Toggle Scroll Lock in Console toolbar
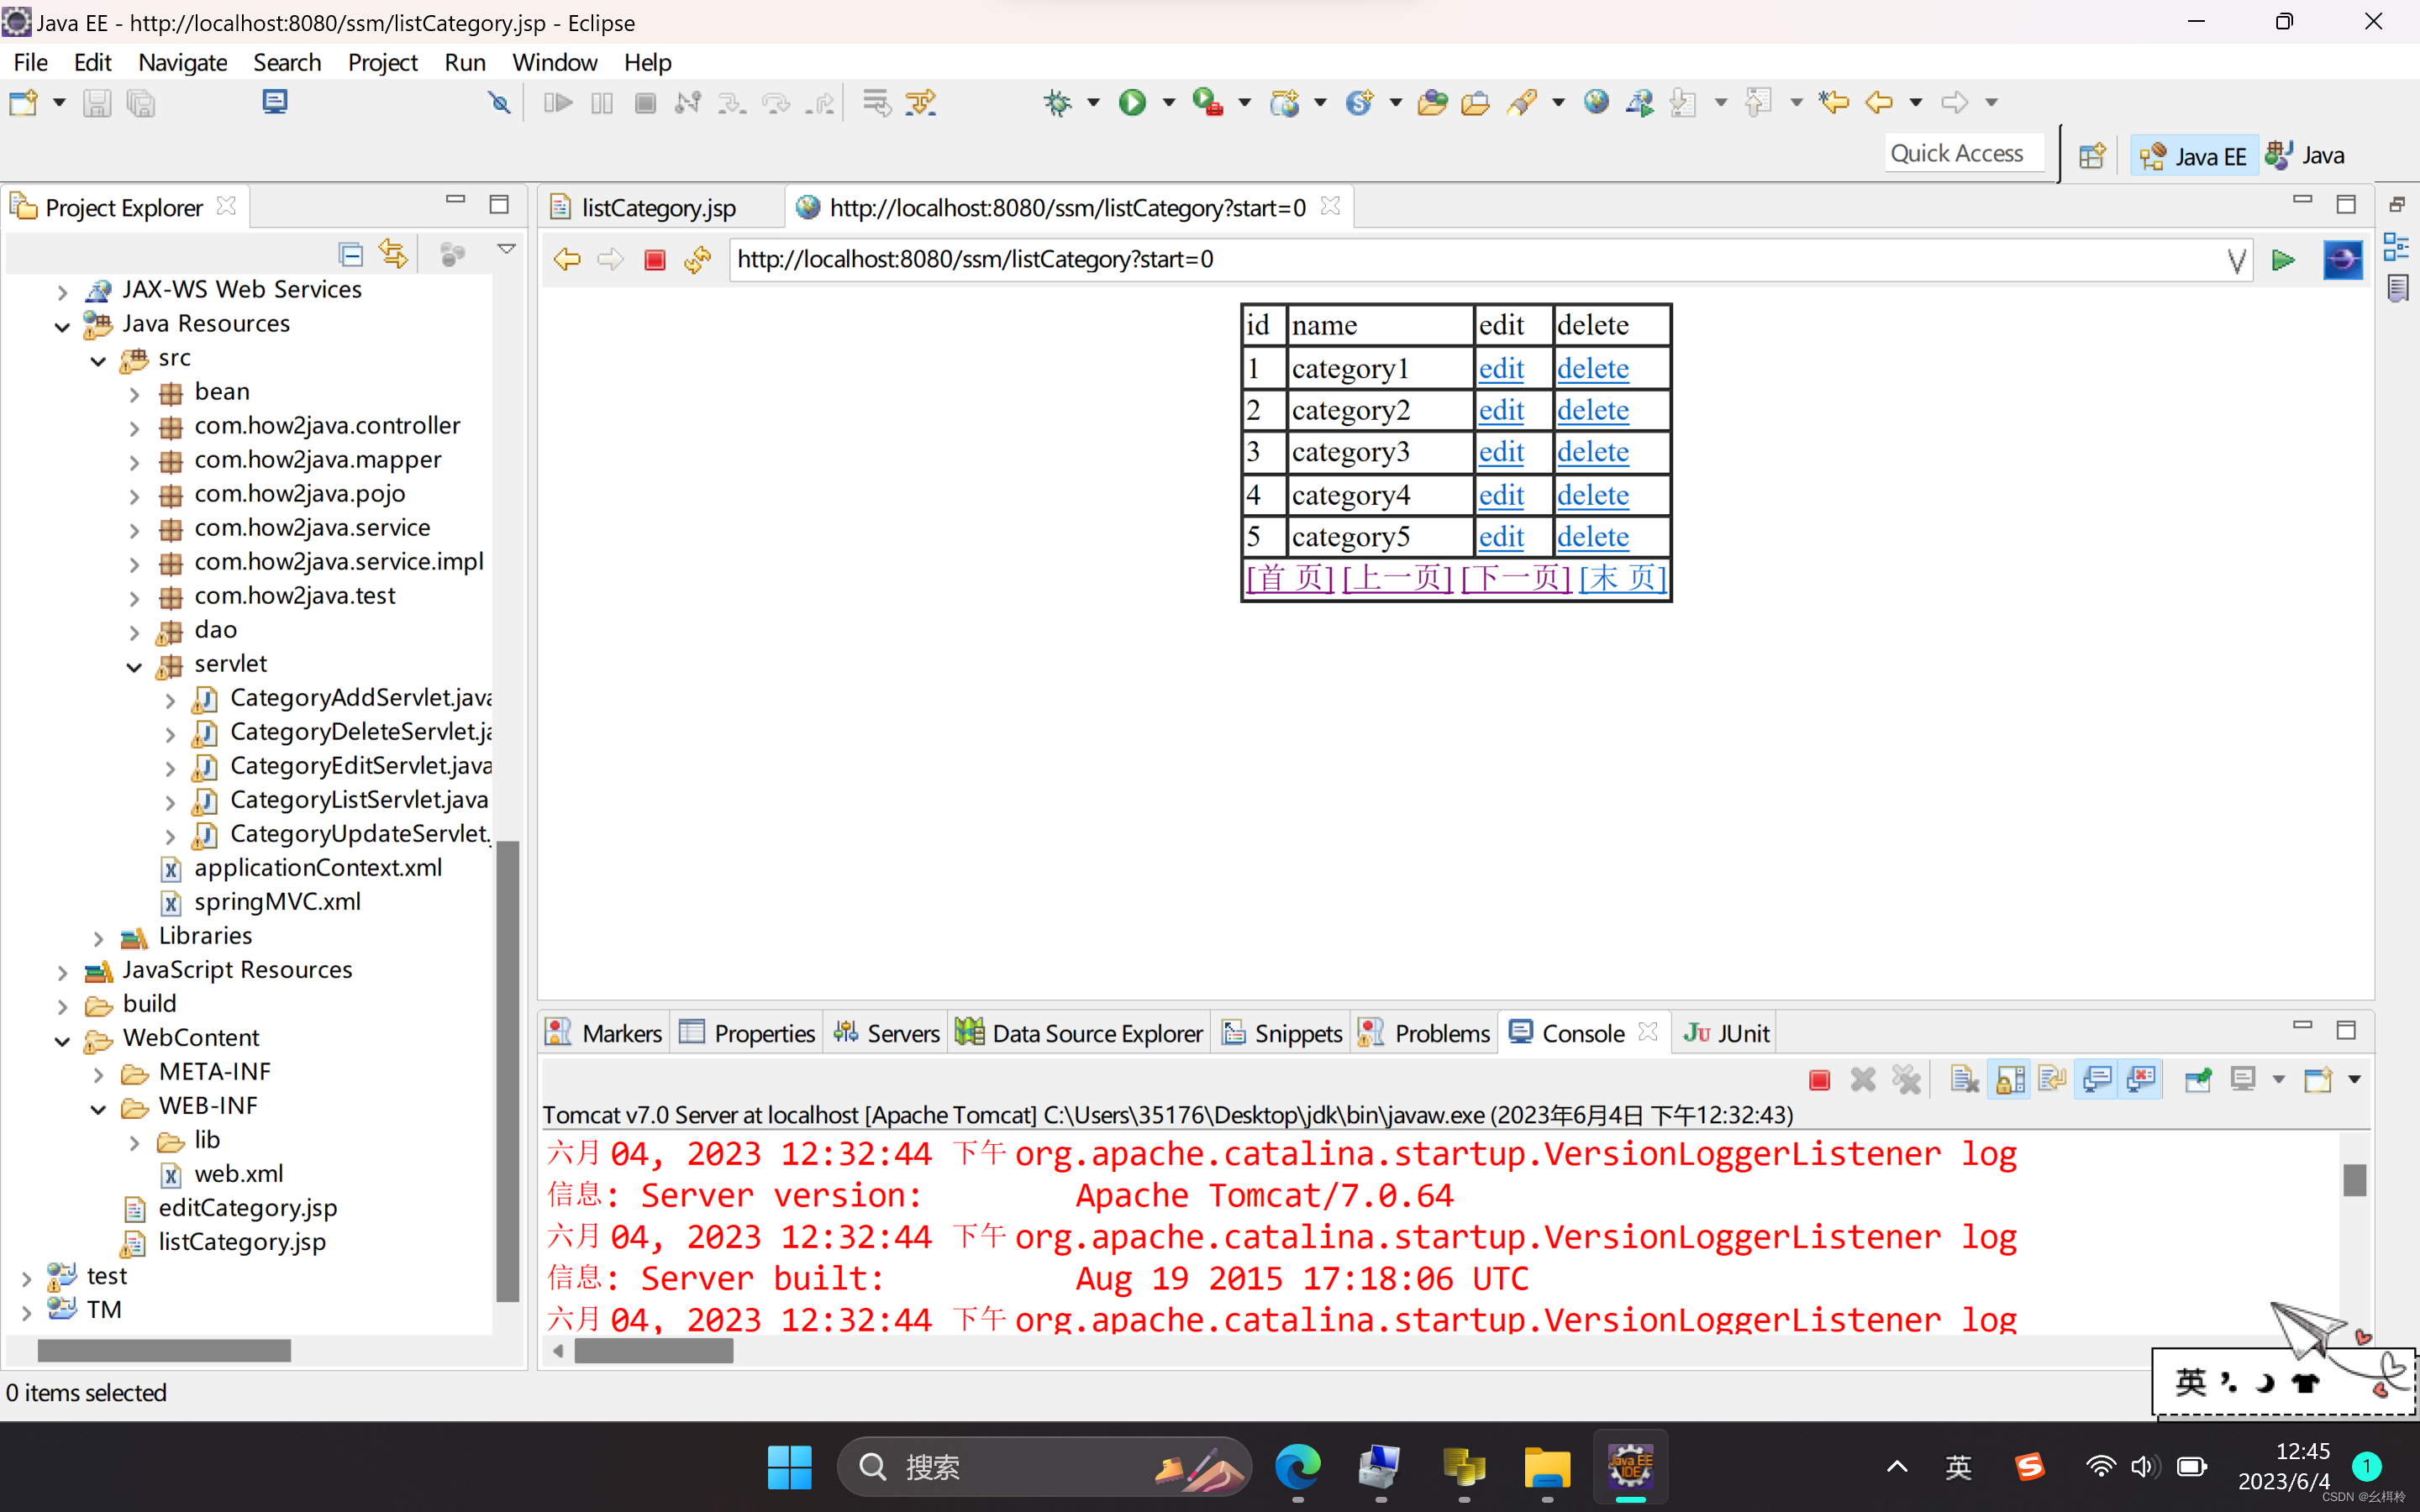The width and height of the screenshot is (2420, 1512). [x=2009, y=1080]
